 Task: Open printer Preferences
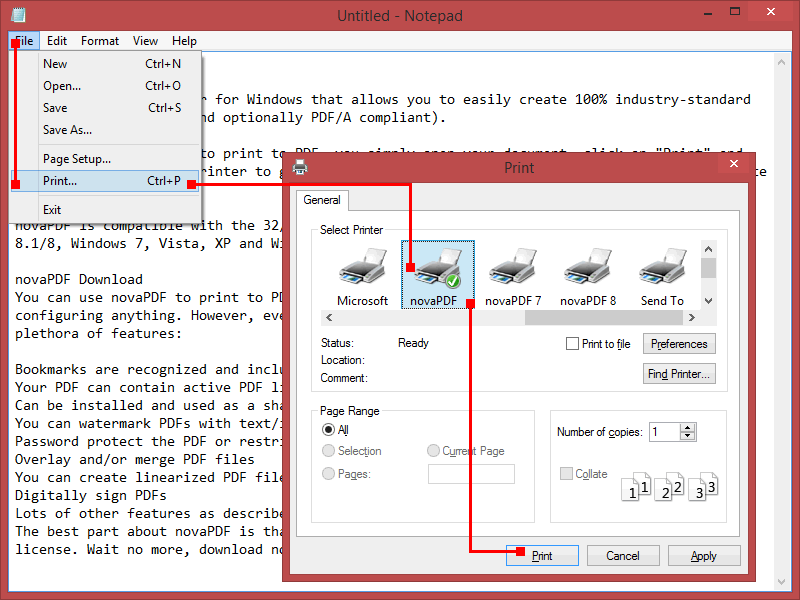coord(679,344)
